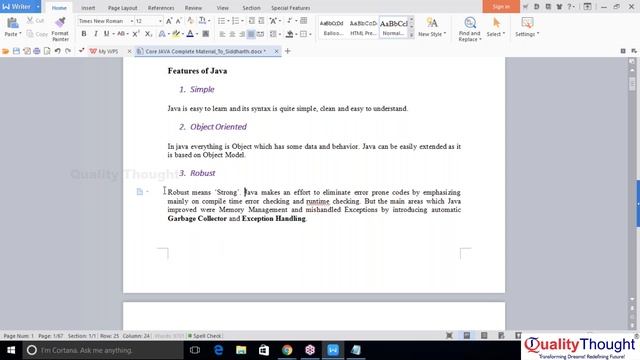Click the Clear Formatting icon
This screenshot has height=360, width=640.
[191, 21]
